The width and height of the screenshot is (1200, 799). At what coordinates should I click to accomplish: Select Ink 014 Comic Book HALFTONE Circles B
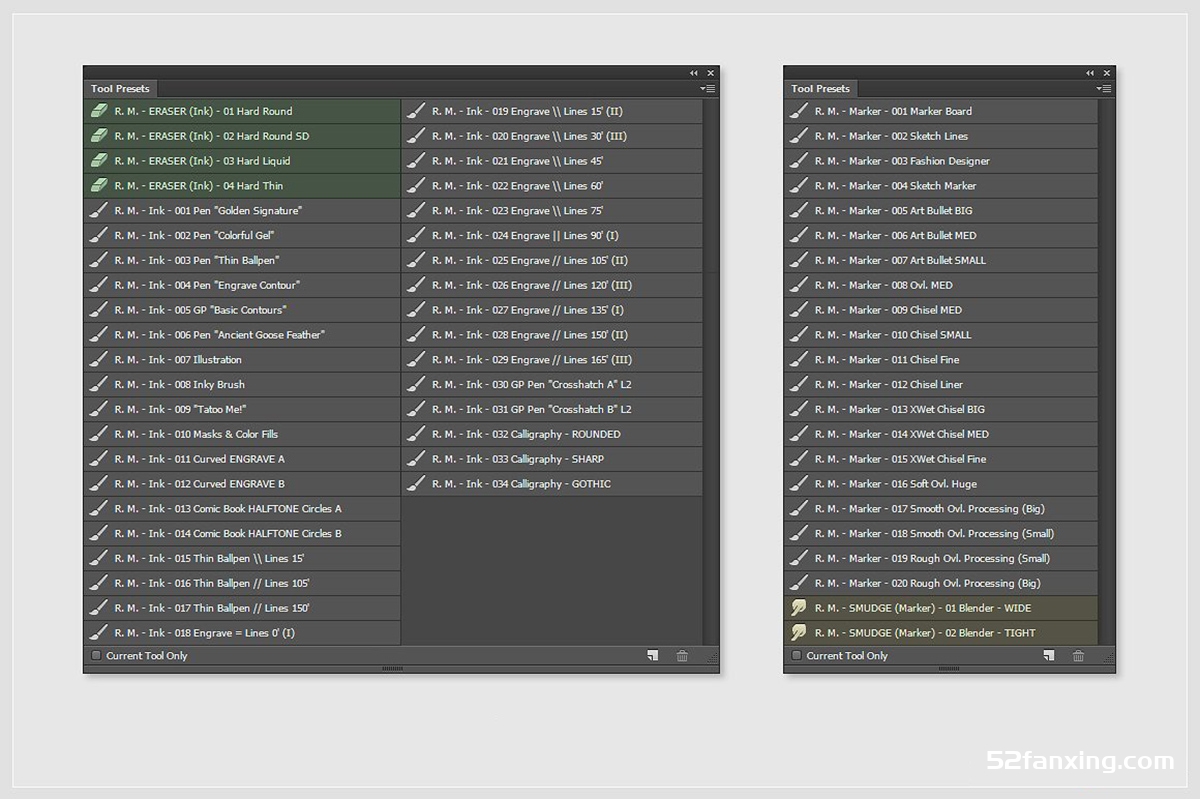pyautogui.click(x=242, y=534)
